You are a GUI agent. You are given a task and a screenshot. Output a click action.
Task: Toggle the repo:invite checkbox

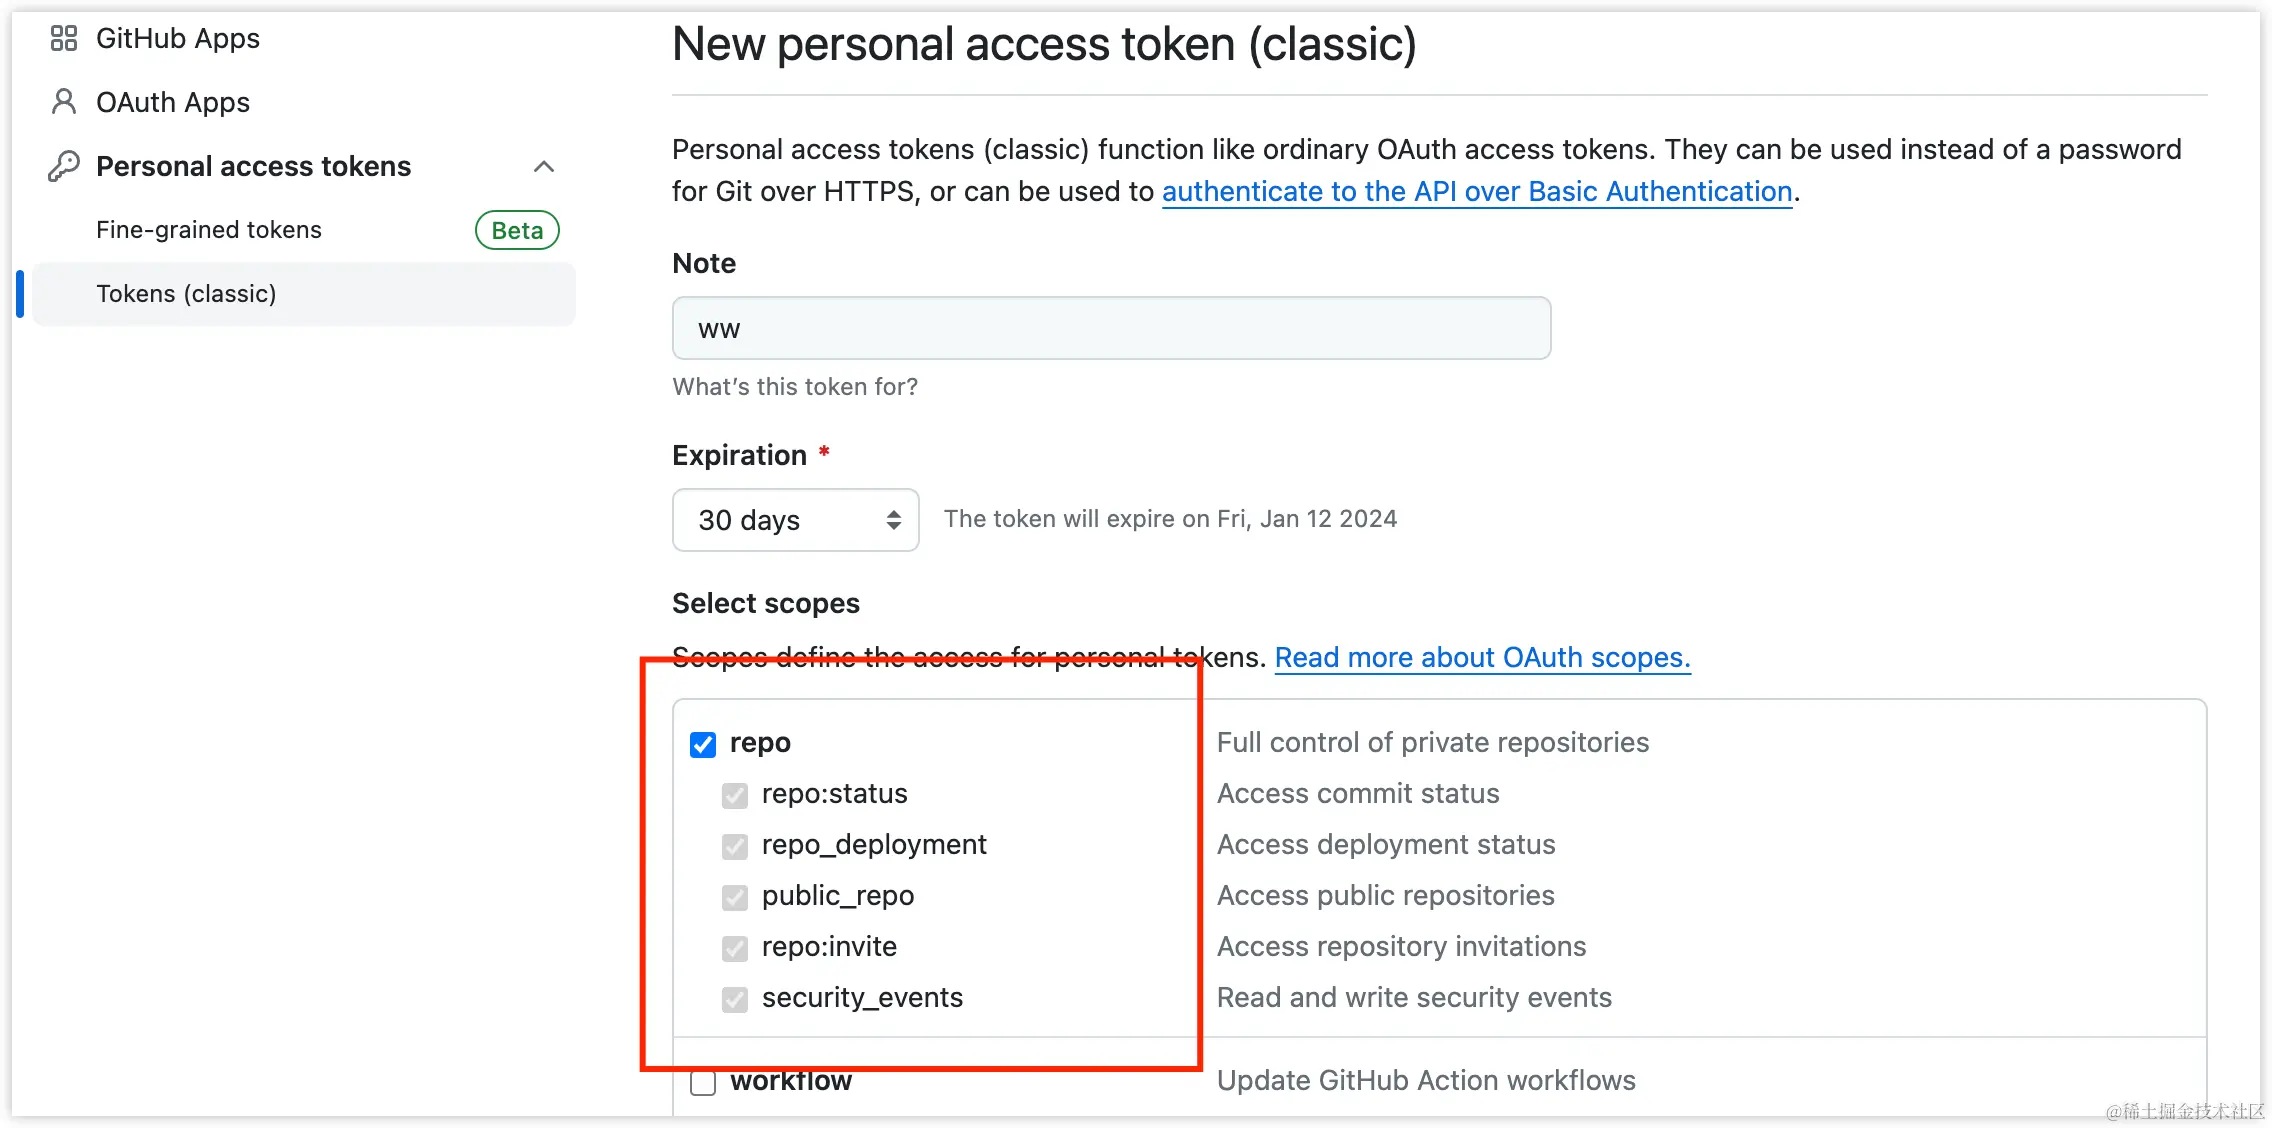tap(735, 948)
